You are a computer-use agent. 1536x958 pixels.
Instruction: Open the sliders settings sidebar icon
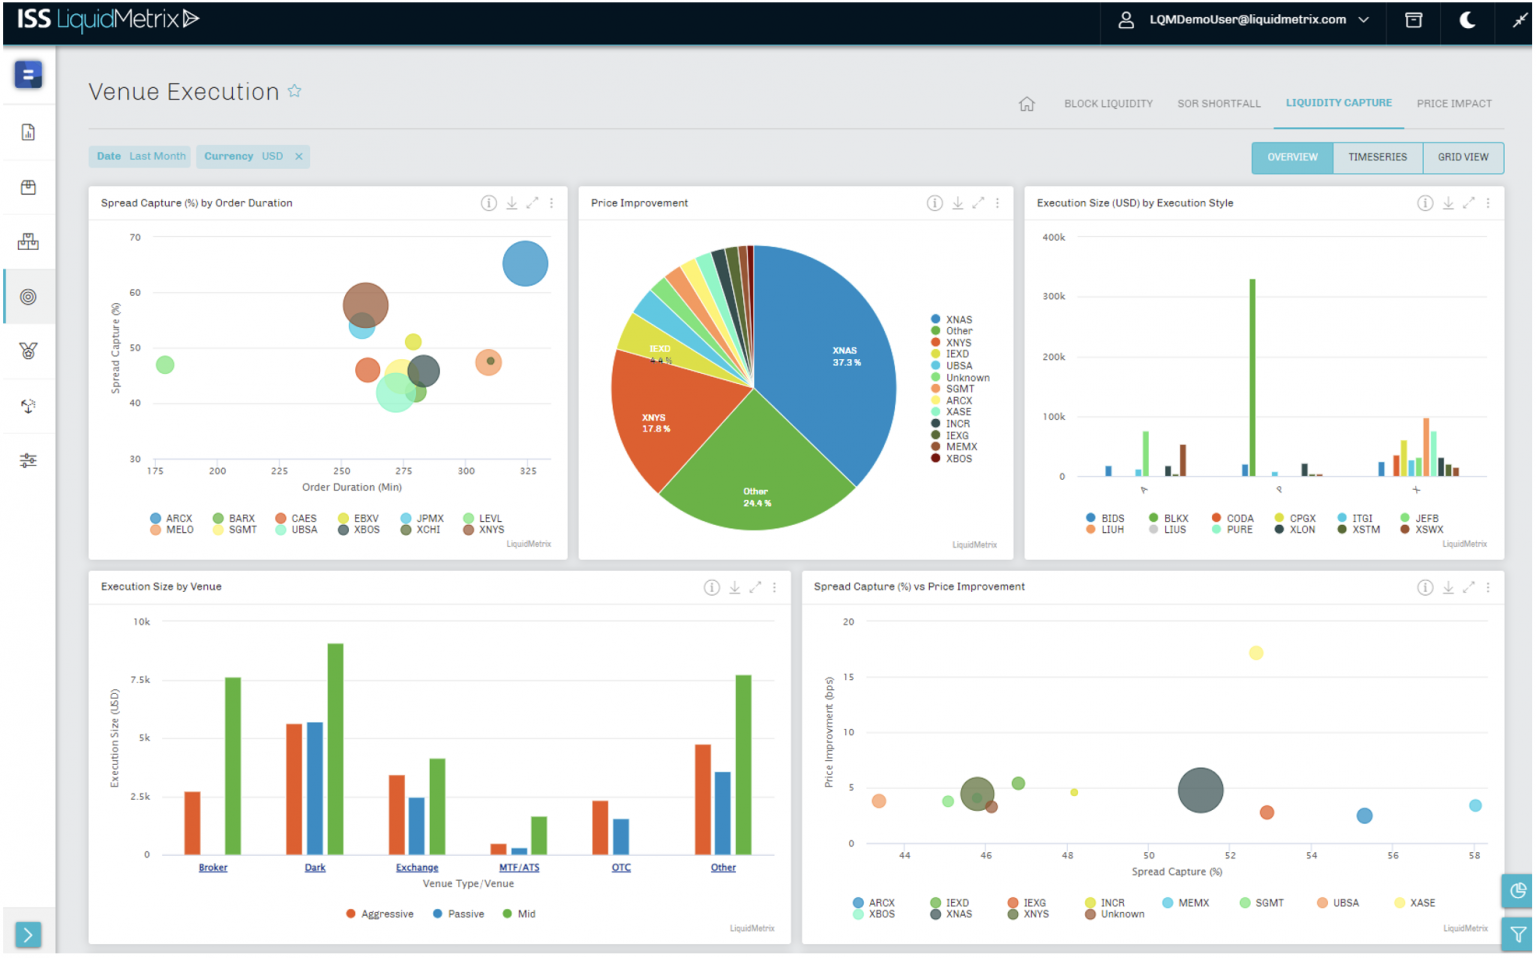28,461
